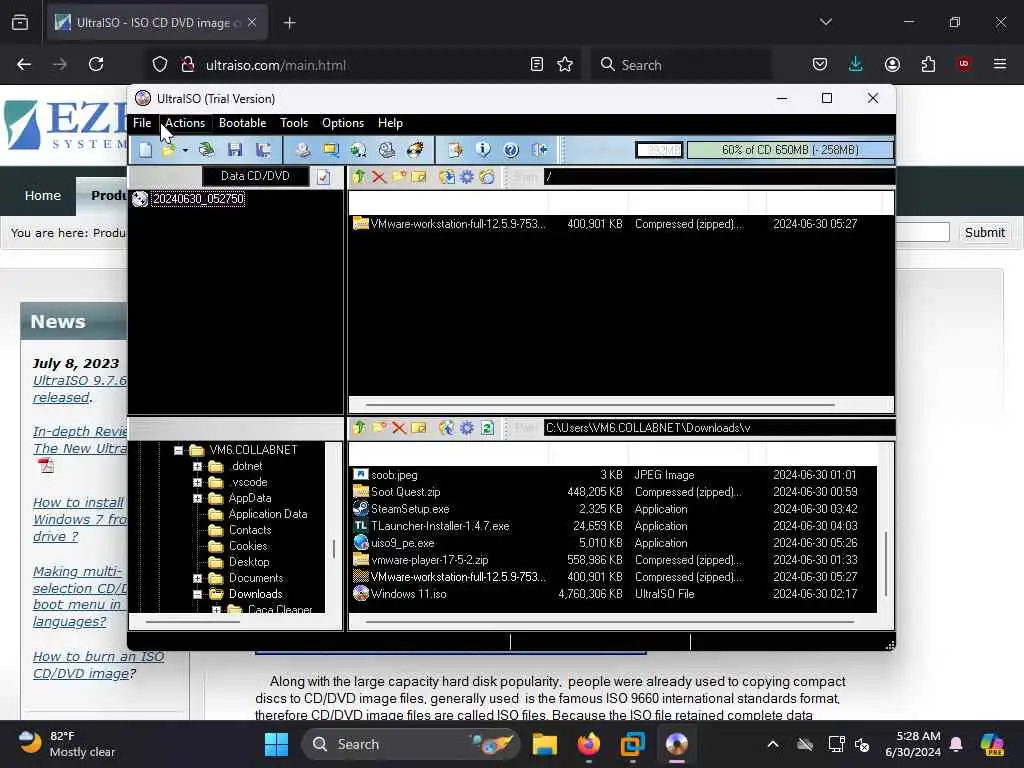Screen dimensions: 1024x768
Task: Create a new image with the New toolbar icon
Action: (145, 150)
